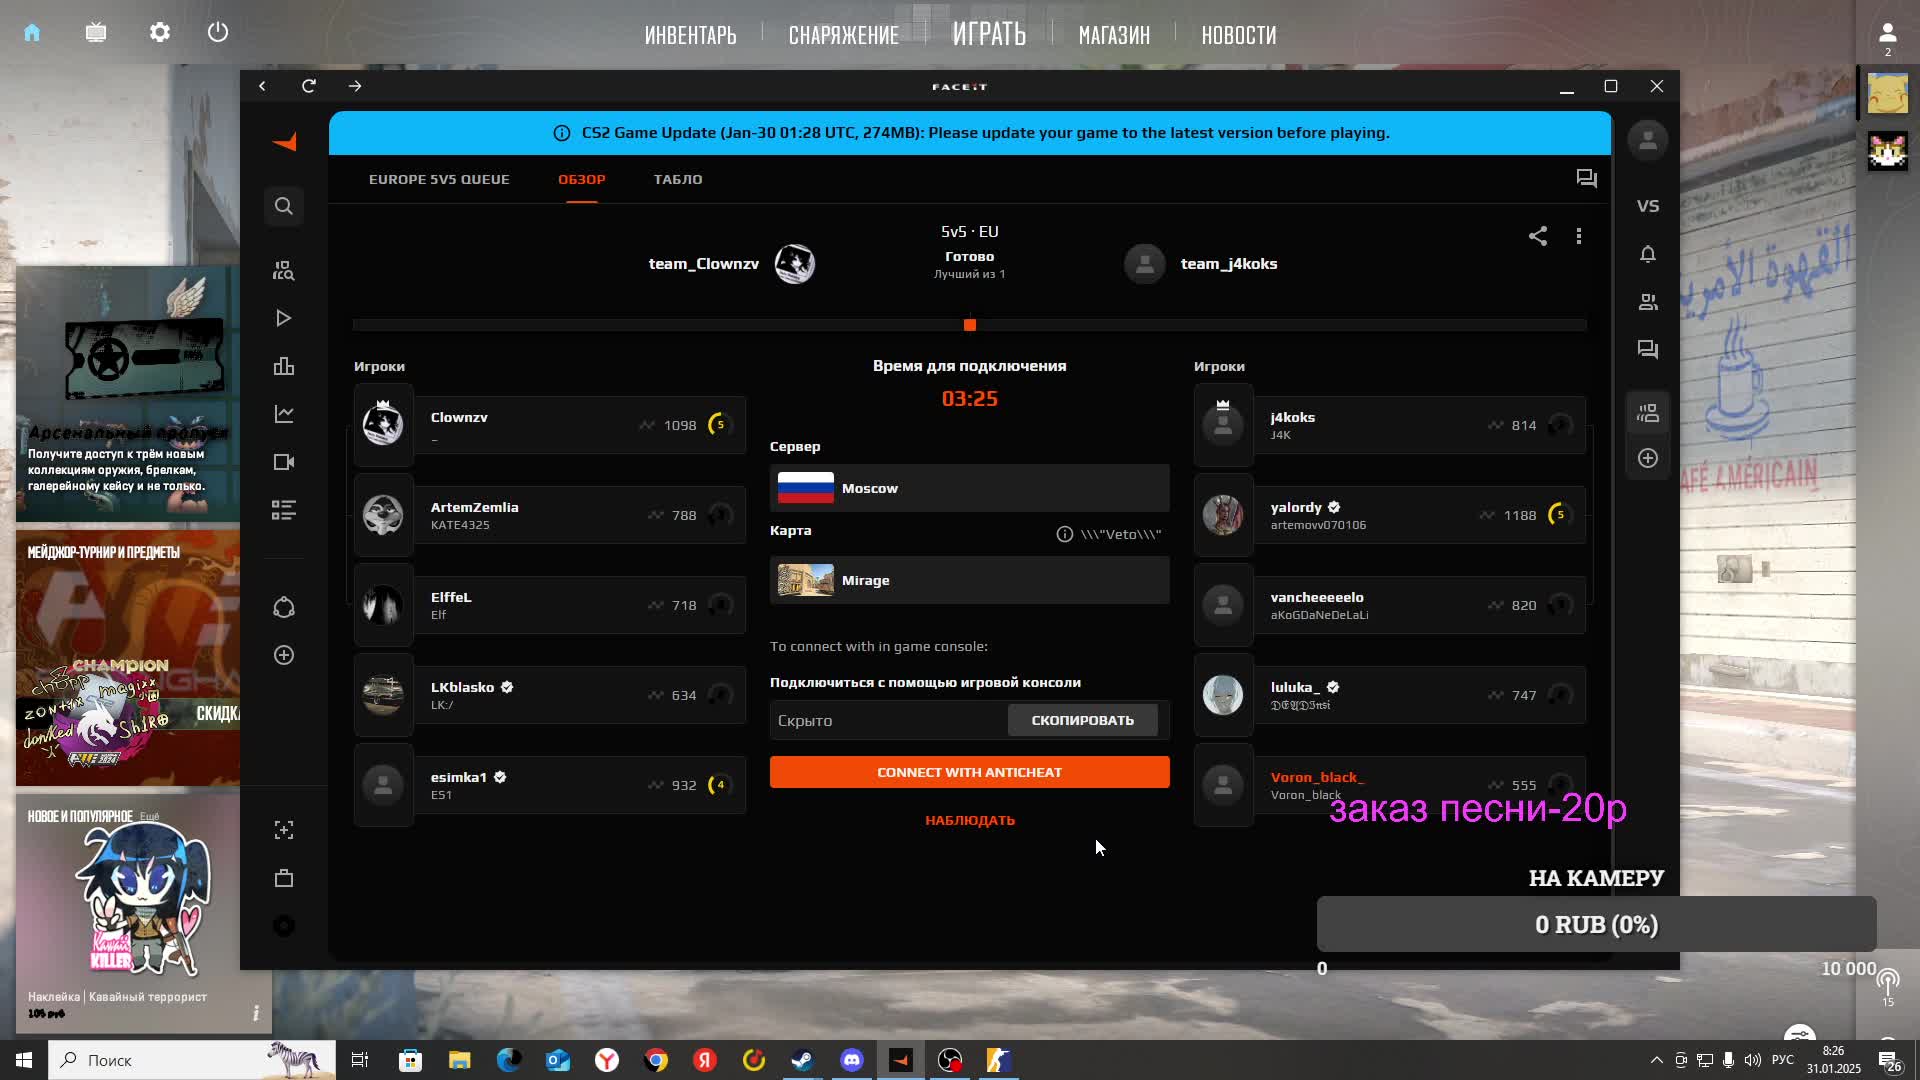
Task: Open player ElffeL's row
Action: (550, 605)
